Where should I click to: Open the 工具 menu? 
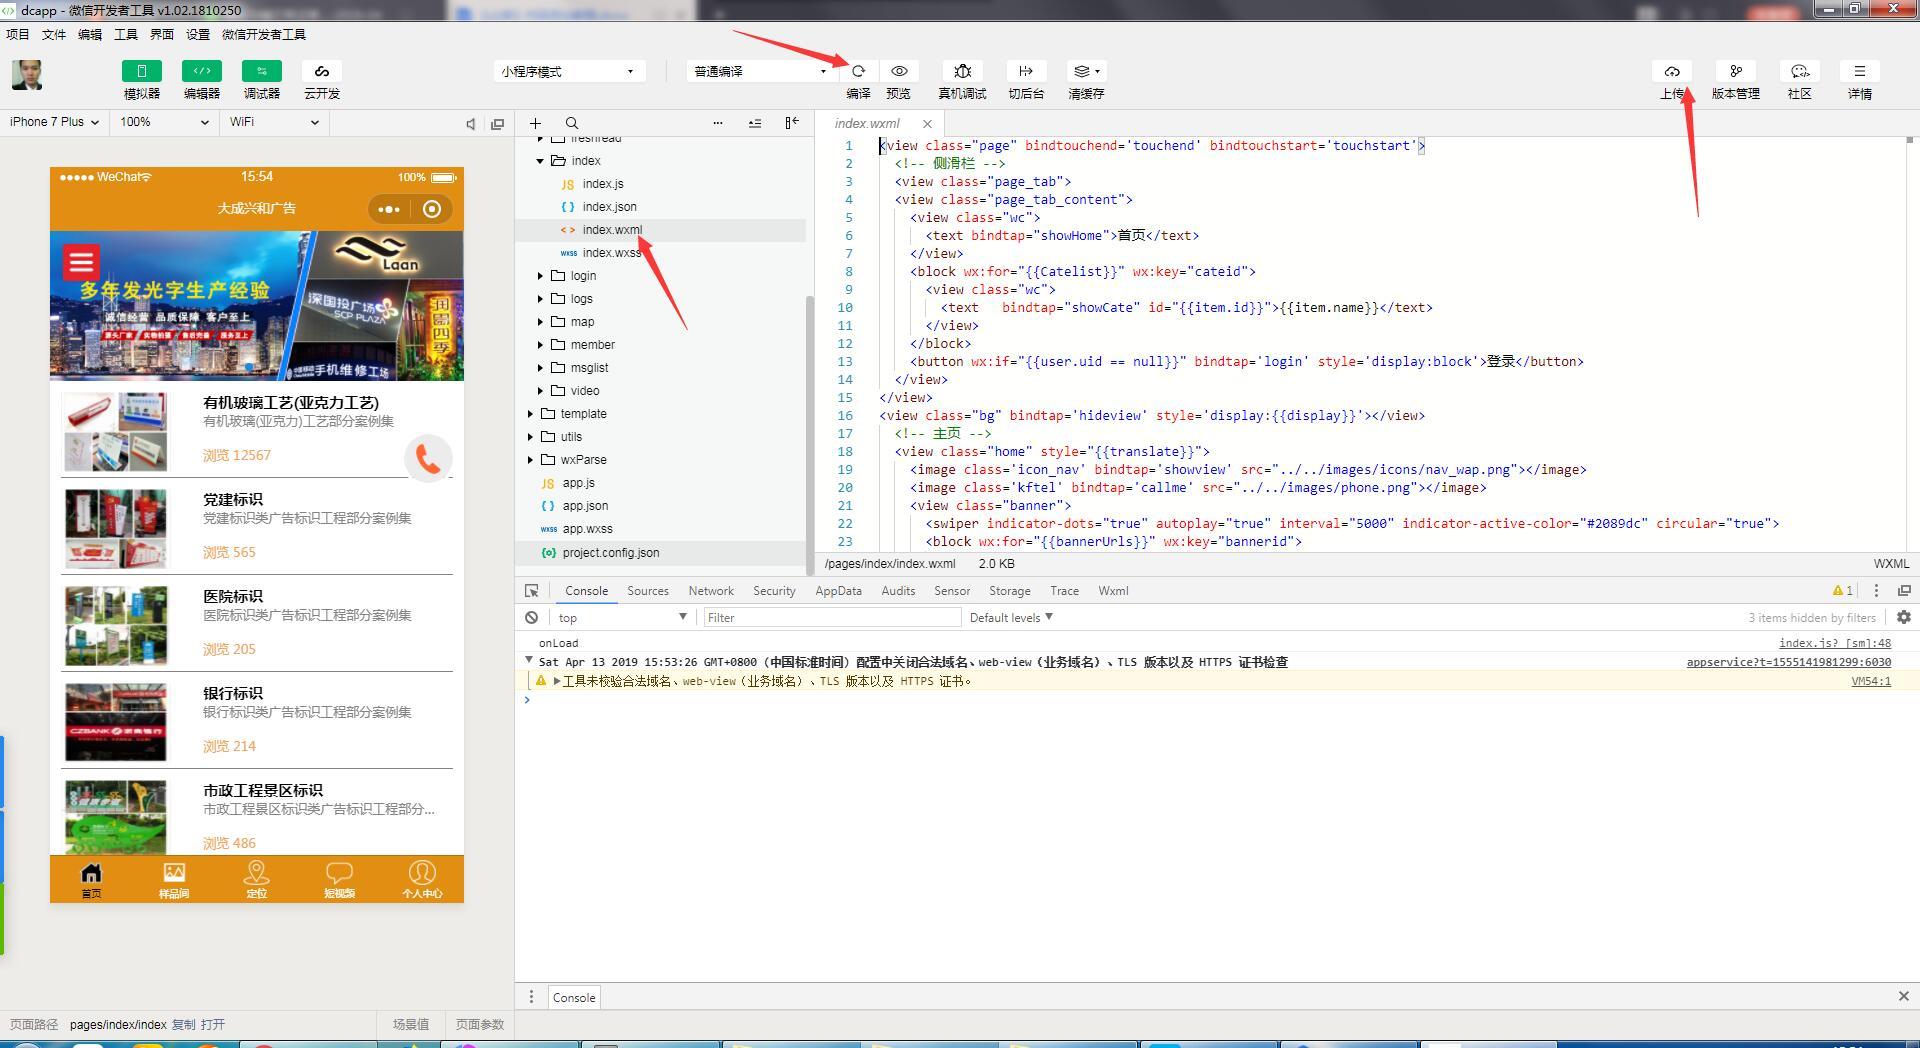point(126,34)
